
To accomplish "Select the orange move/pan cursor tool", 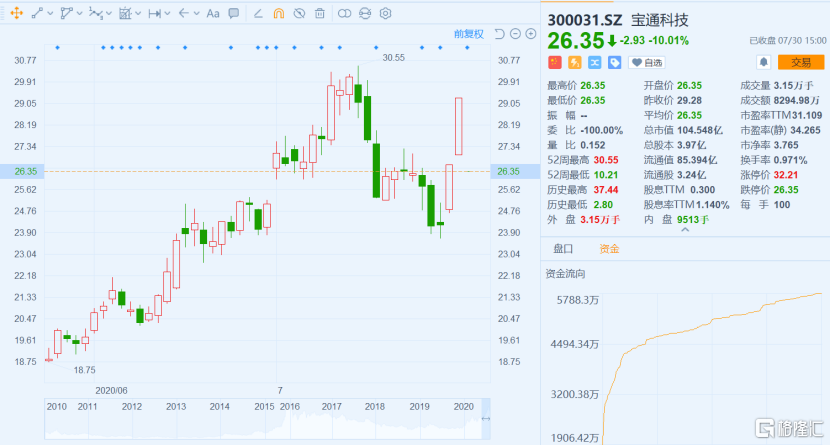I will pyautogui.click(x=16, y=13).
